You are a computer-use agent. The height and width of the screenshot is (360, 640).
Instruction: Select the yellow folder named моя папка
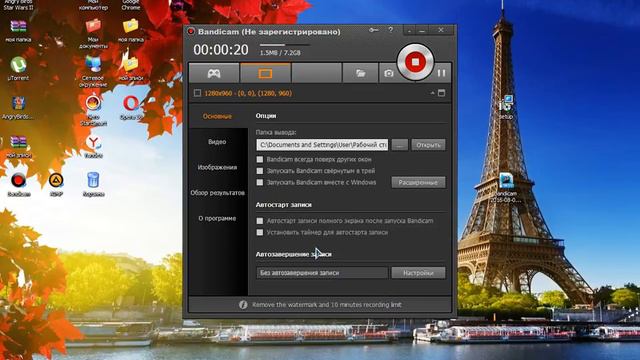tap(131, 31)
